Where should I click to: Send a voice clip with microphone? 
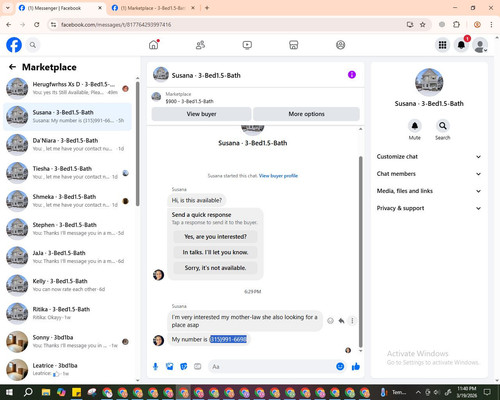click(155, 367)
